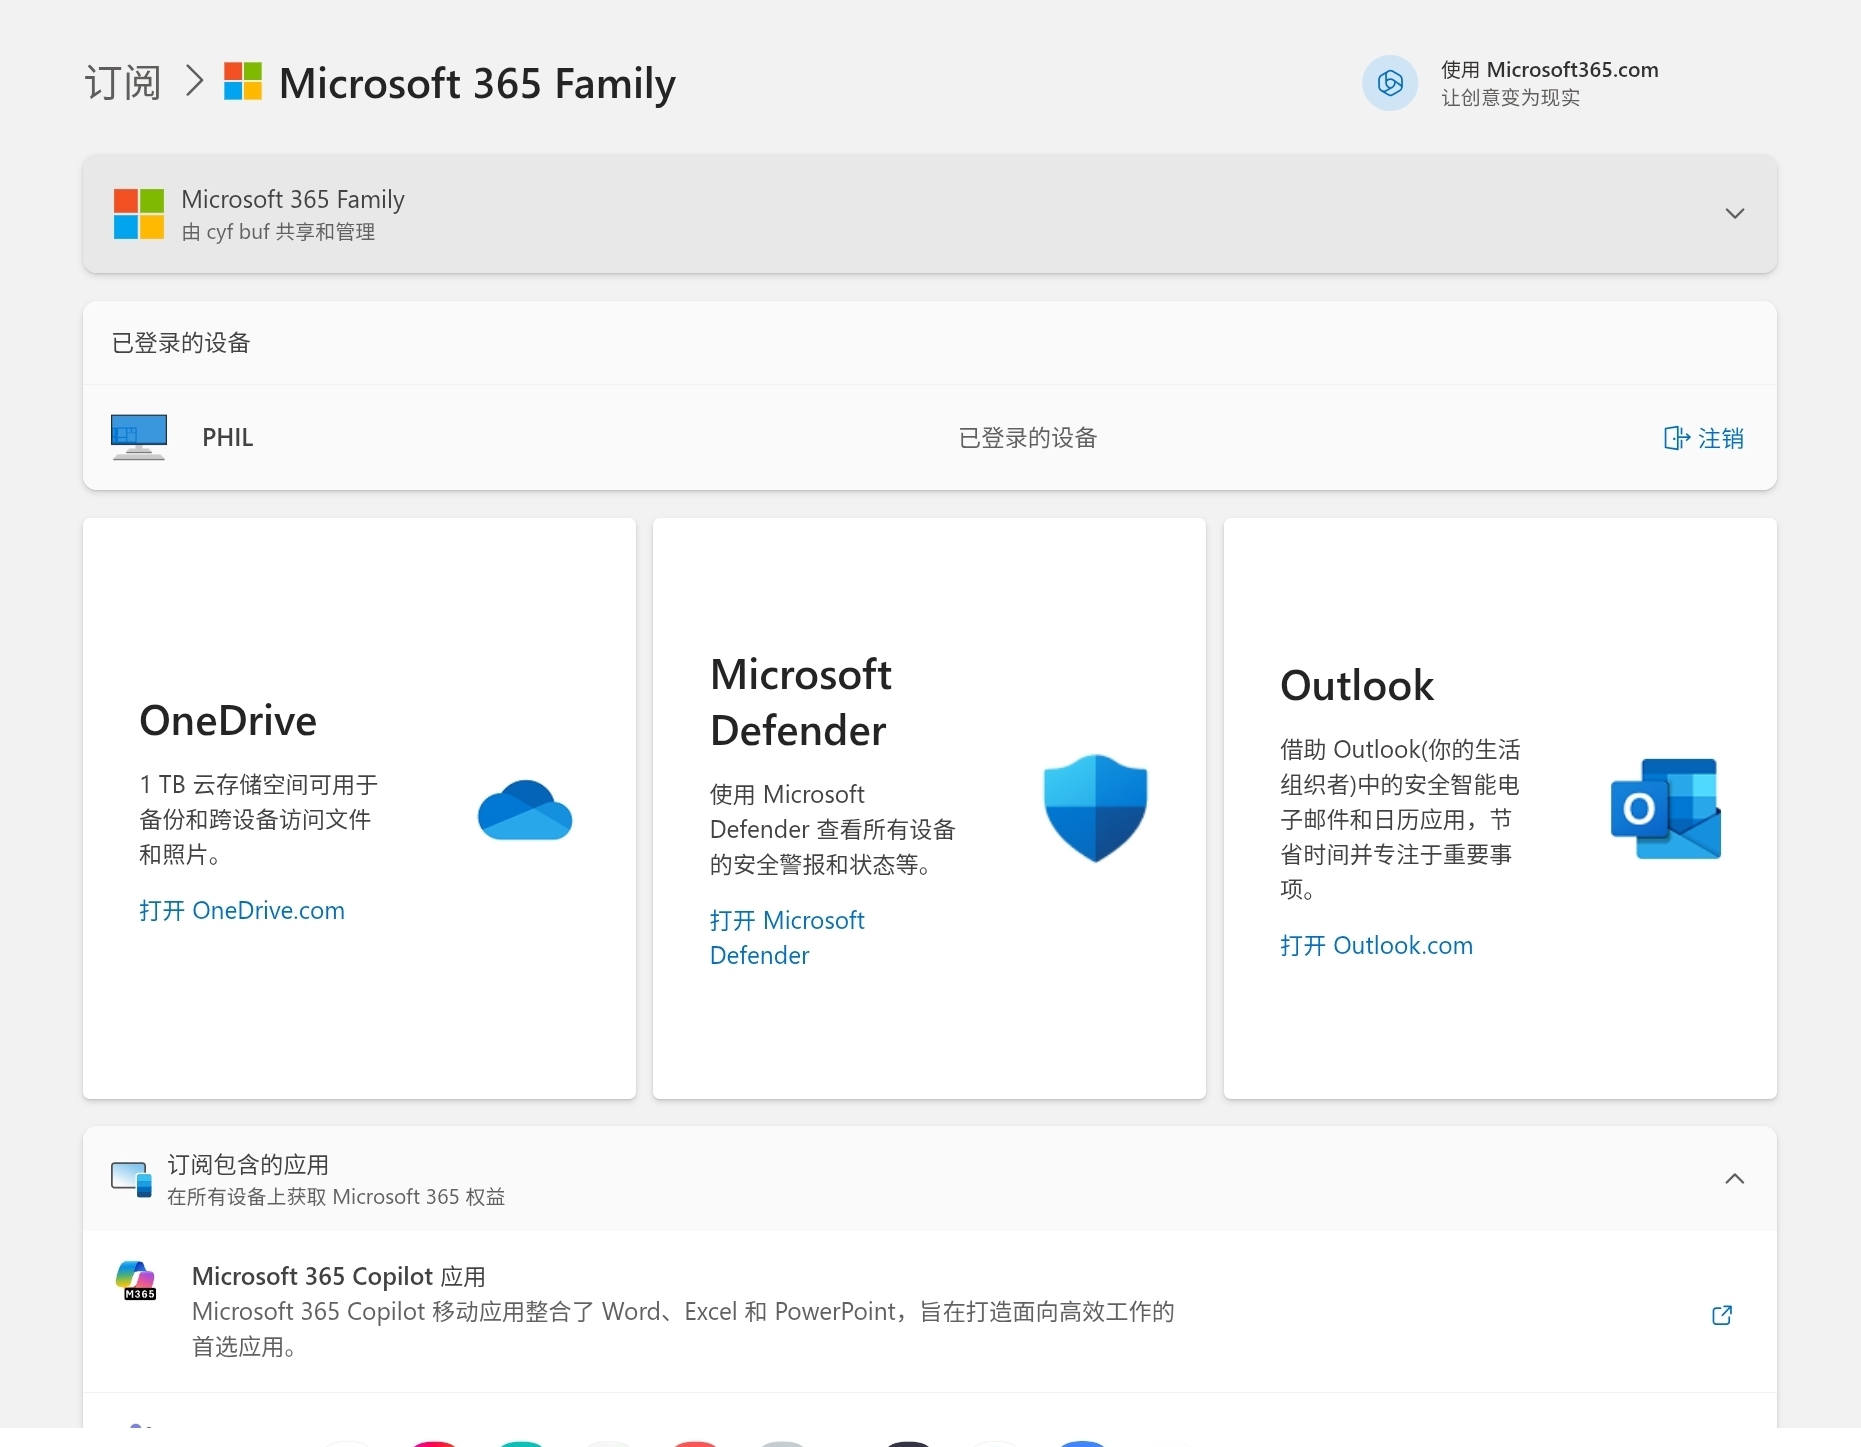1861x1447 pixels.
Task: Click the Microsoft 365 Family page title
Action: (x=477, y=83)
